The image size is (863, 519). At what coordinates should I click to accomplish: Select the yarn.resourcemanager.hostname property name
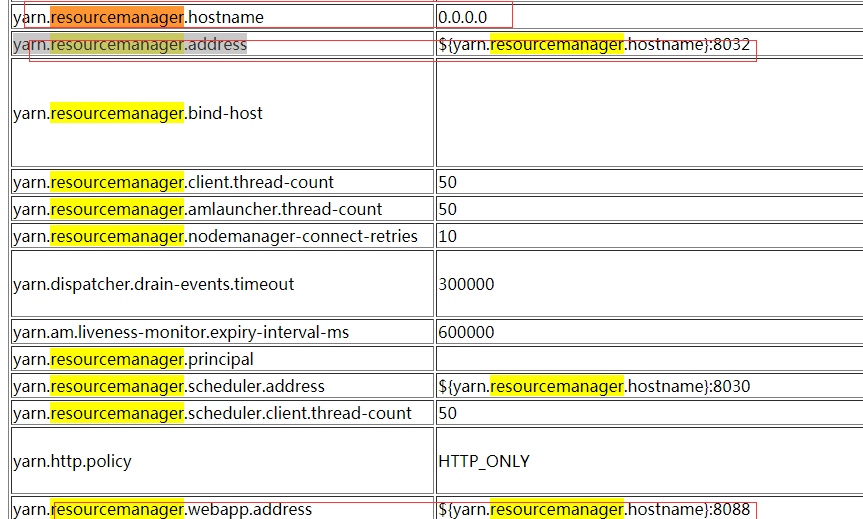(138, 17)
